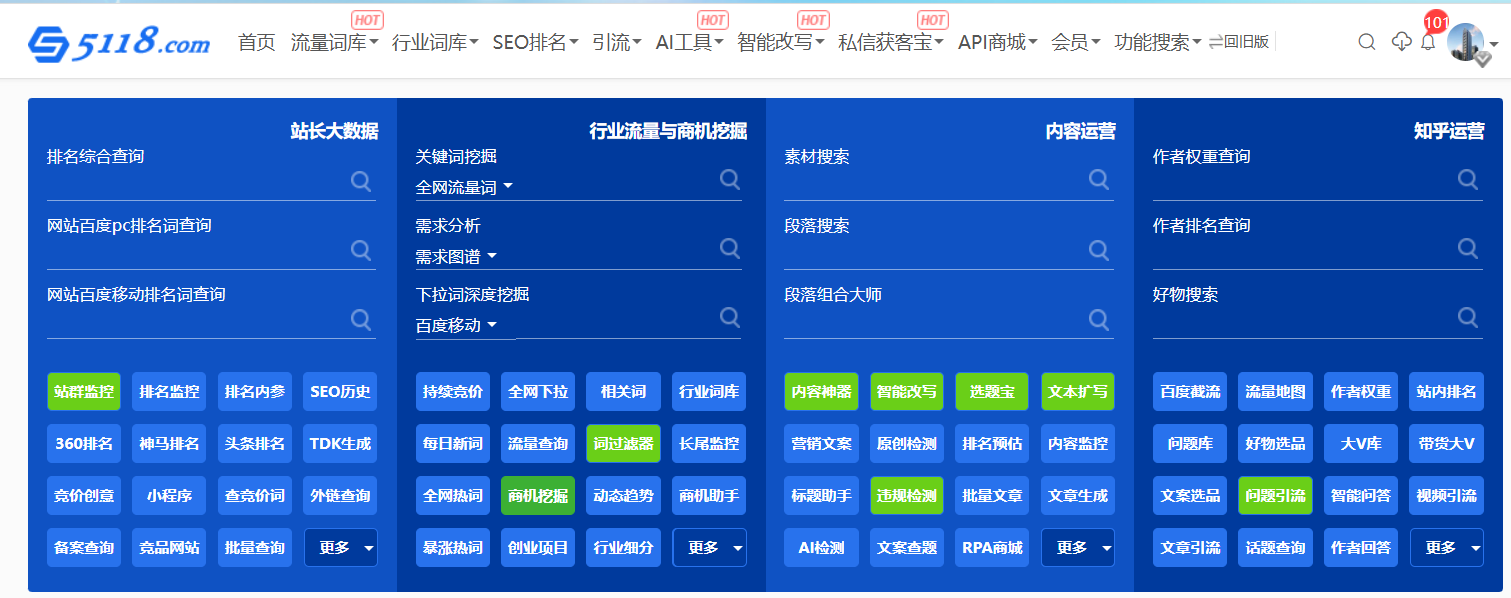
Task: Open the 流量词库 menu
Action: click(x=334, y=42)
